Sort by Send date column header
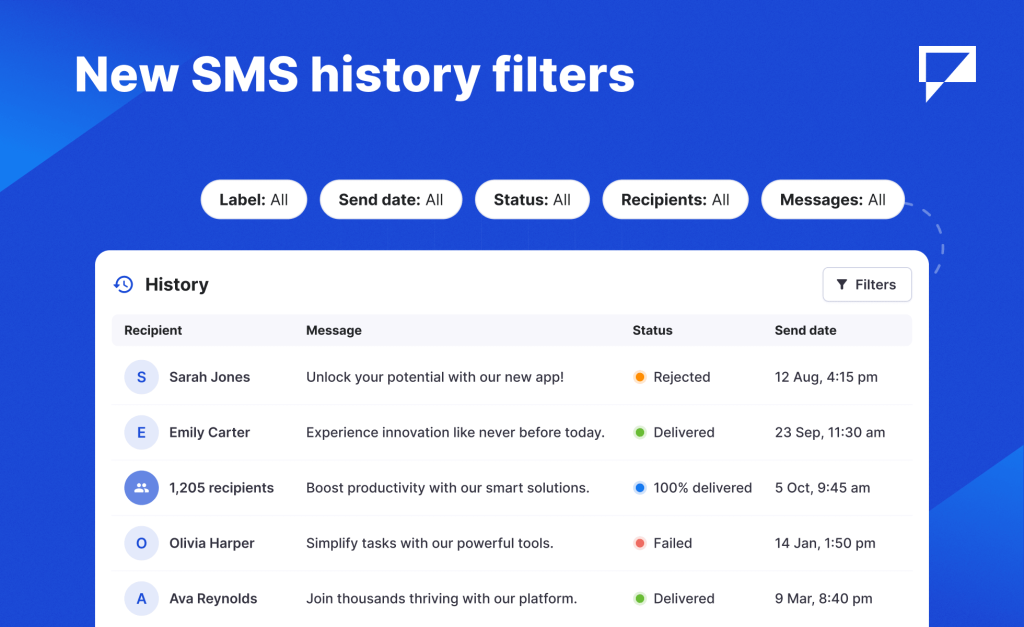This screenshot has width=1024, height=627. pos(805,330)
